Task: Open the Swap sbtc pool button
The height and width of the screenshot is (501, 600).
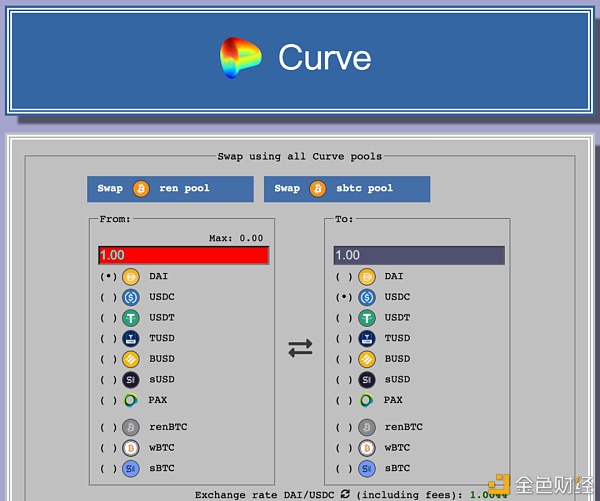Action: [347, 189]
